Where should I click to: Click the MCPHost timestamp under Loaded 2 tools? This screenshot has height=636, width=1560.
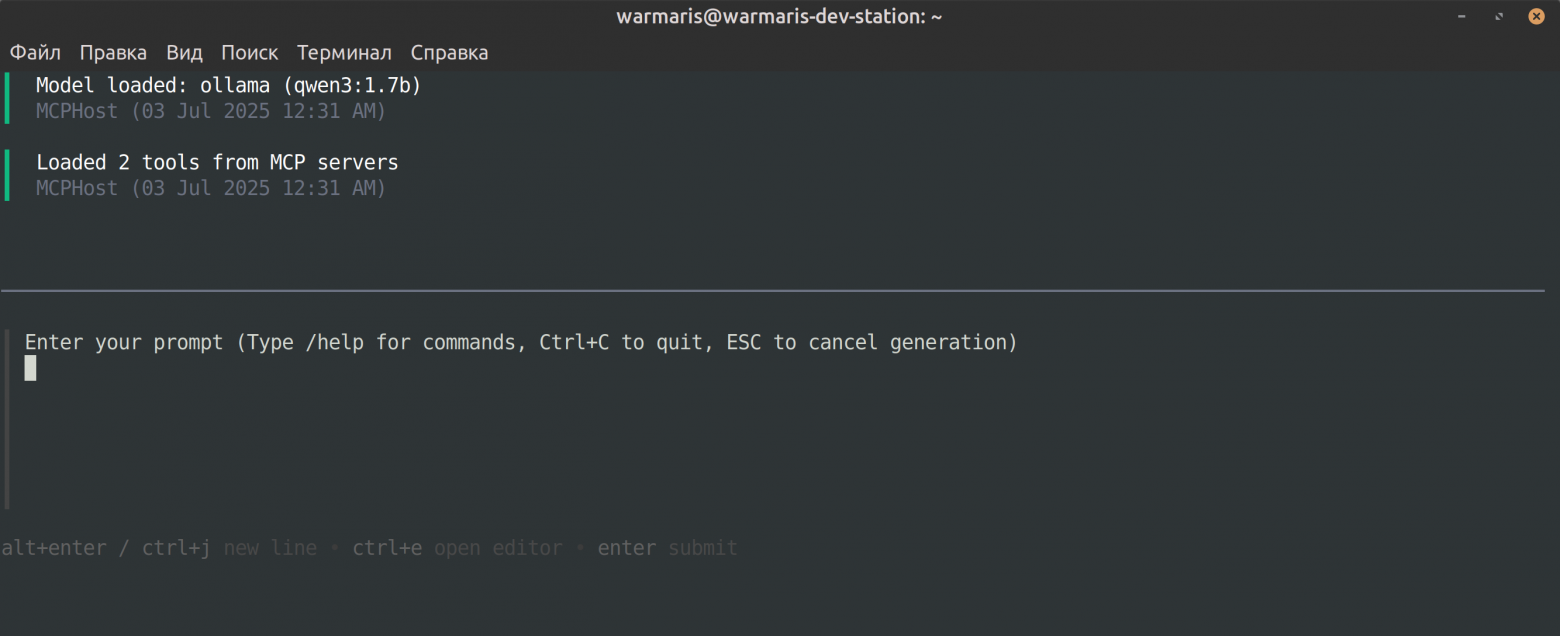[211, 188]
